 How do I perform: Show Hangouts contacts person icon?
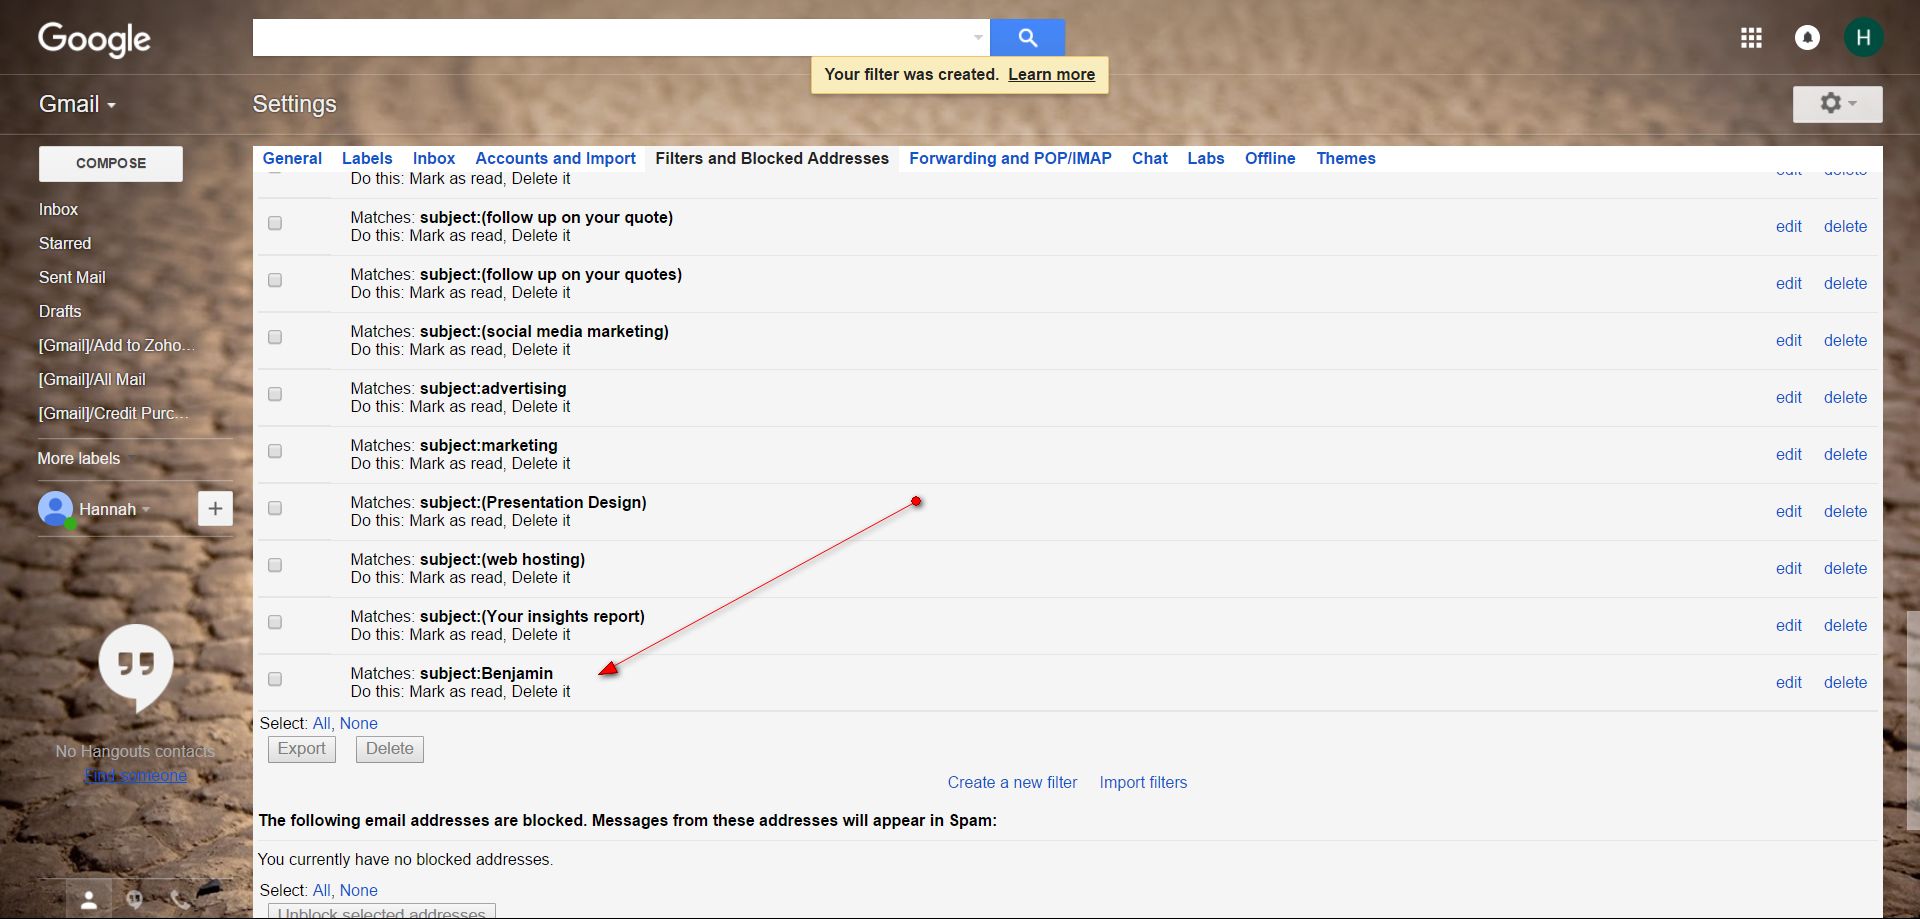click(x=89, y=899)
